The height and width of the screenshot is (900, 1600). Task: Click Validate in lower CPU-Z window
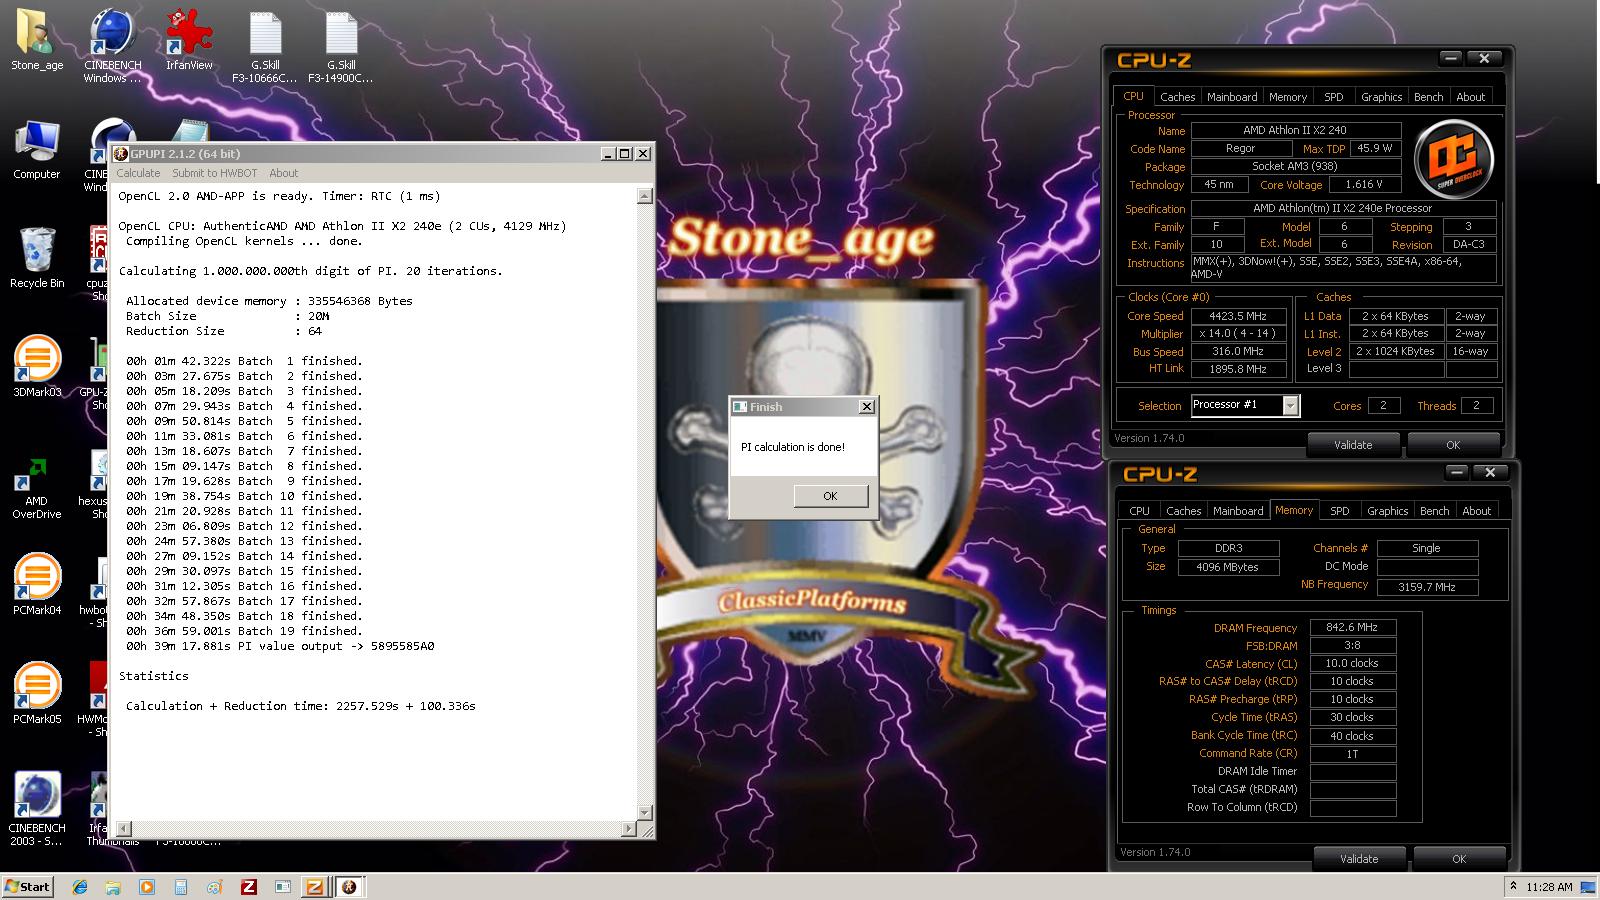point(1359,859)
